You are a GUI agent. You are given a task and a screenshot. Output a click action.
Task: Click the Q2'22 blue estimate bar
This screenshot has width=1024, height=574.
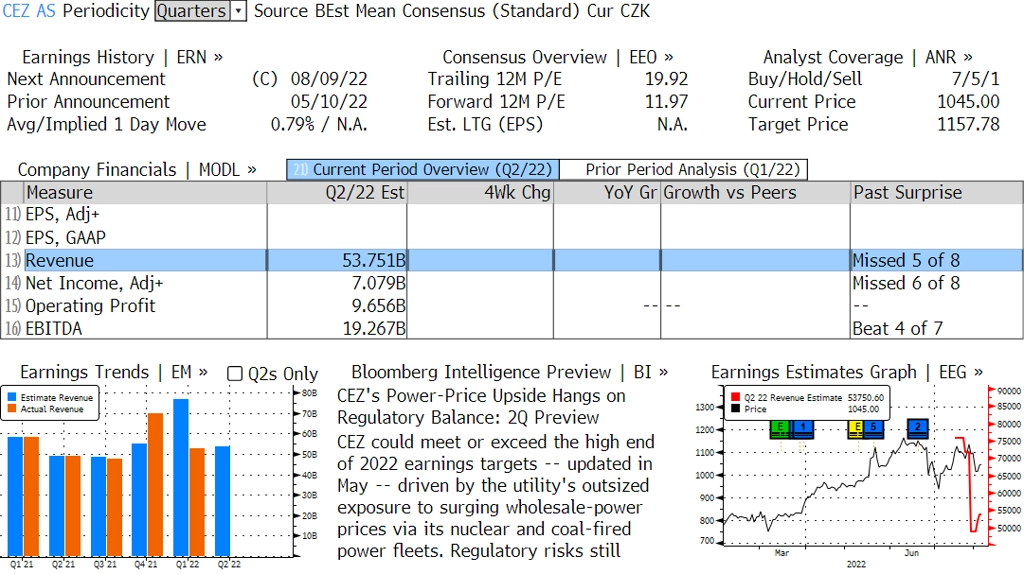pyautogui.click(x=223, y=501)
